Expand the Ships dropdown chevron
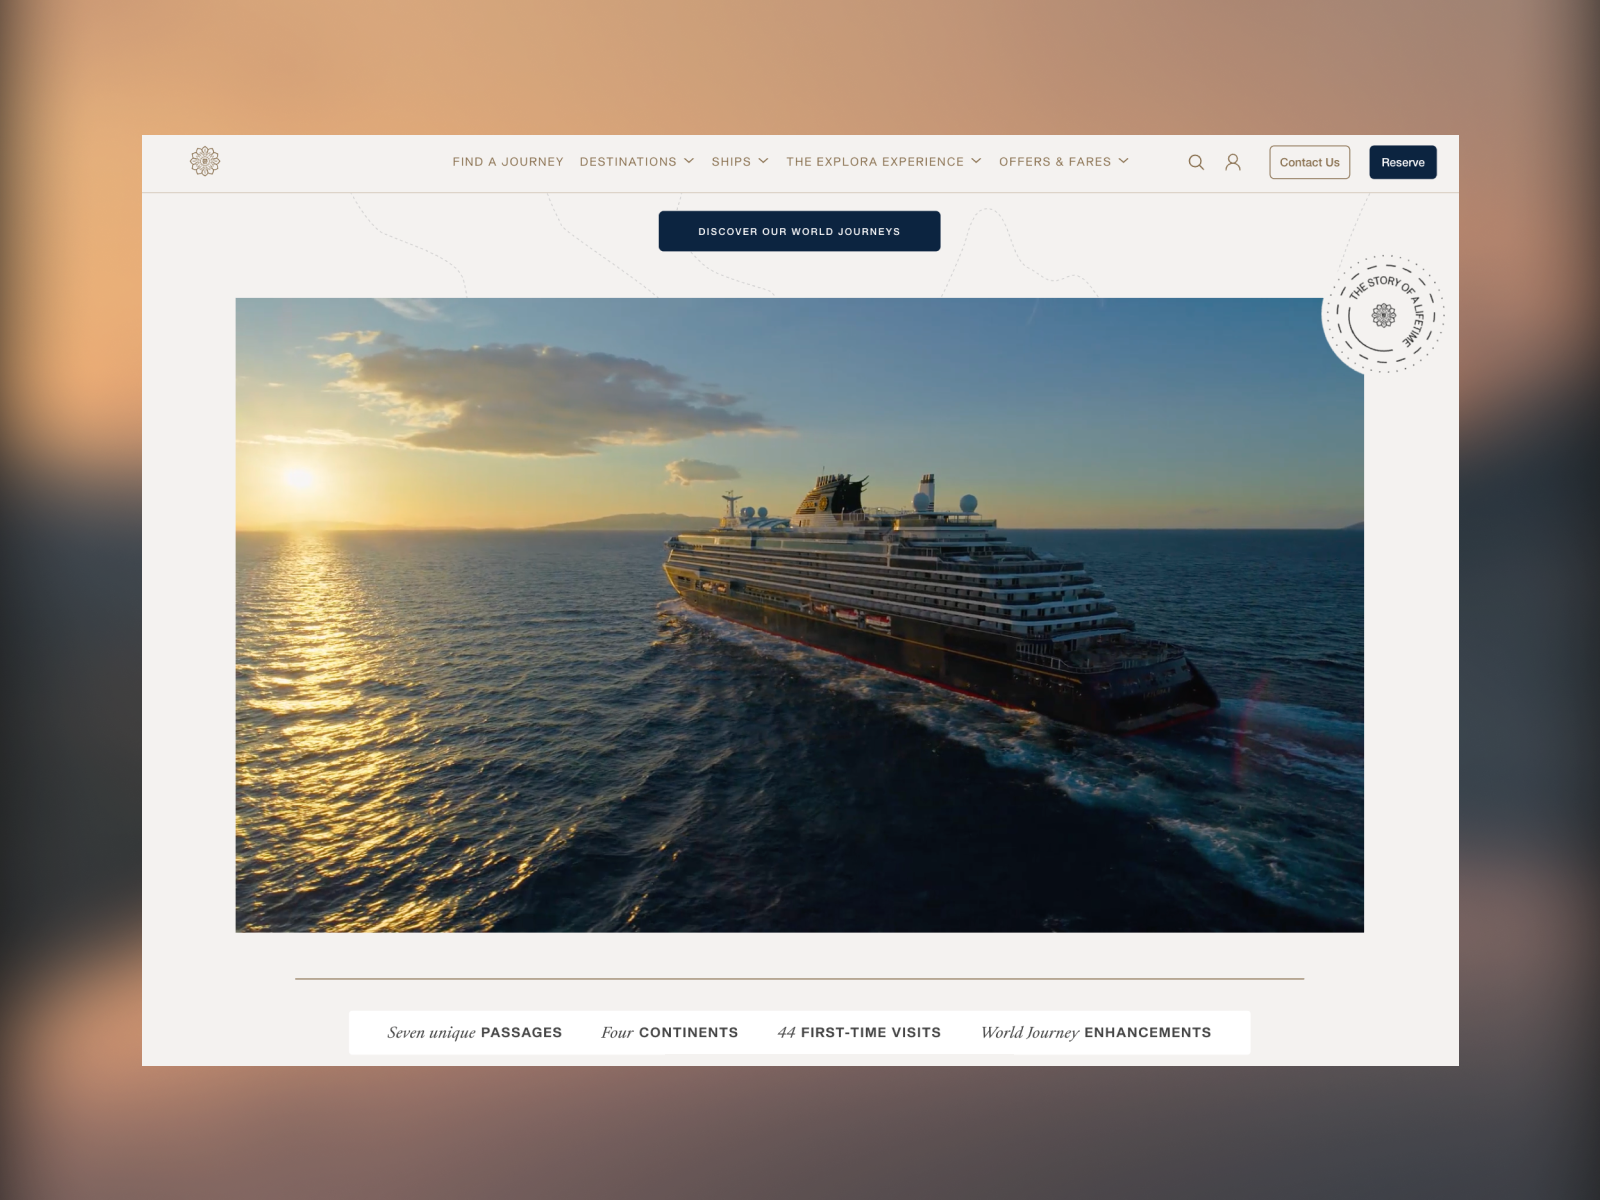 [x=763, y=161]
